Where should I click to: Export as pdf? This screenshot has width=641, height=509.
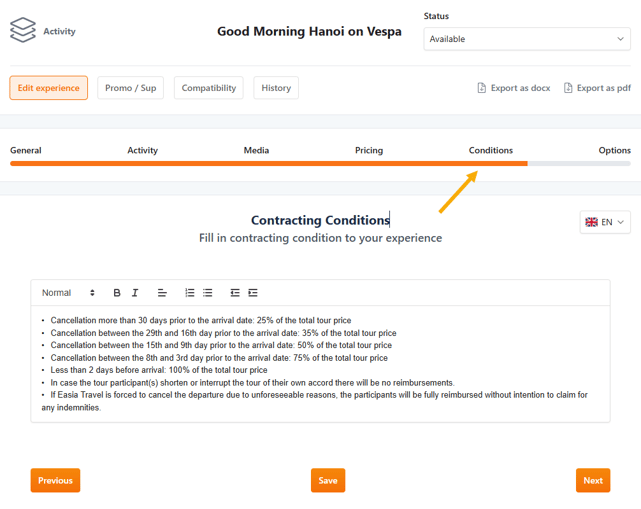[x=597, y=88]
